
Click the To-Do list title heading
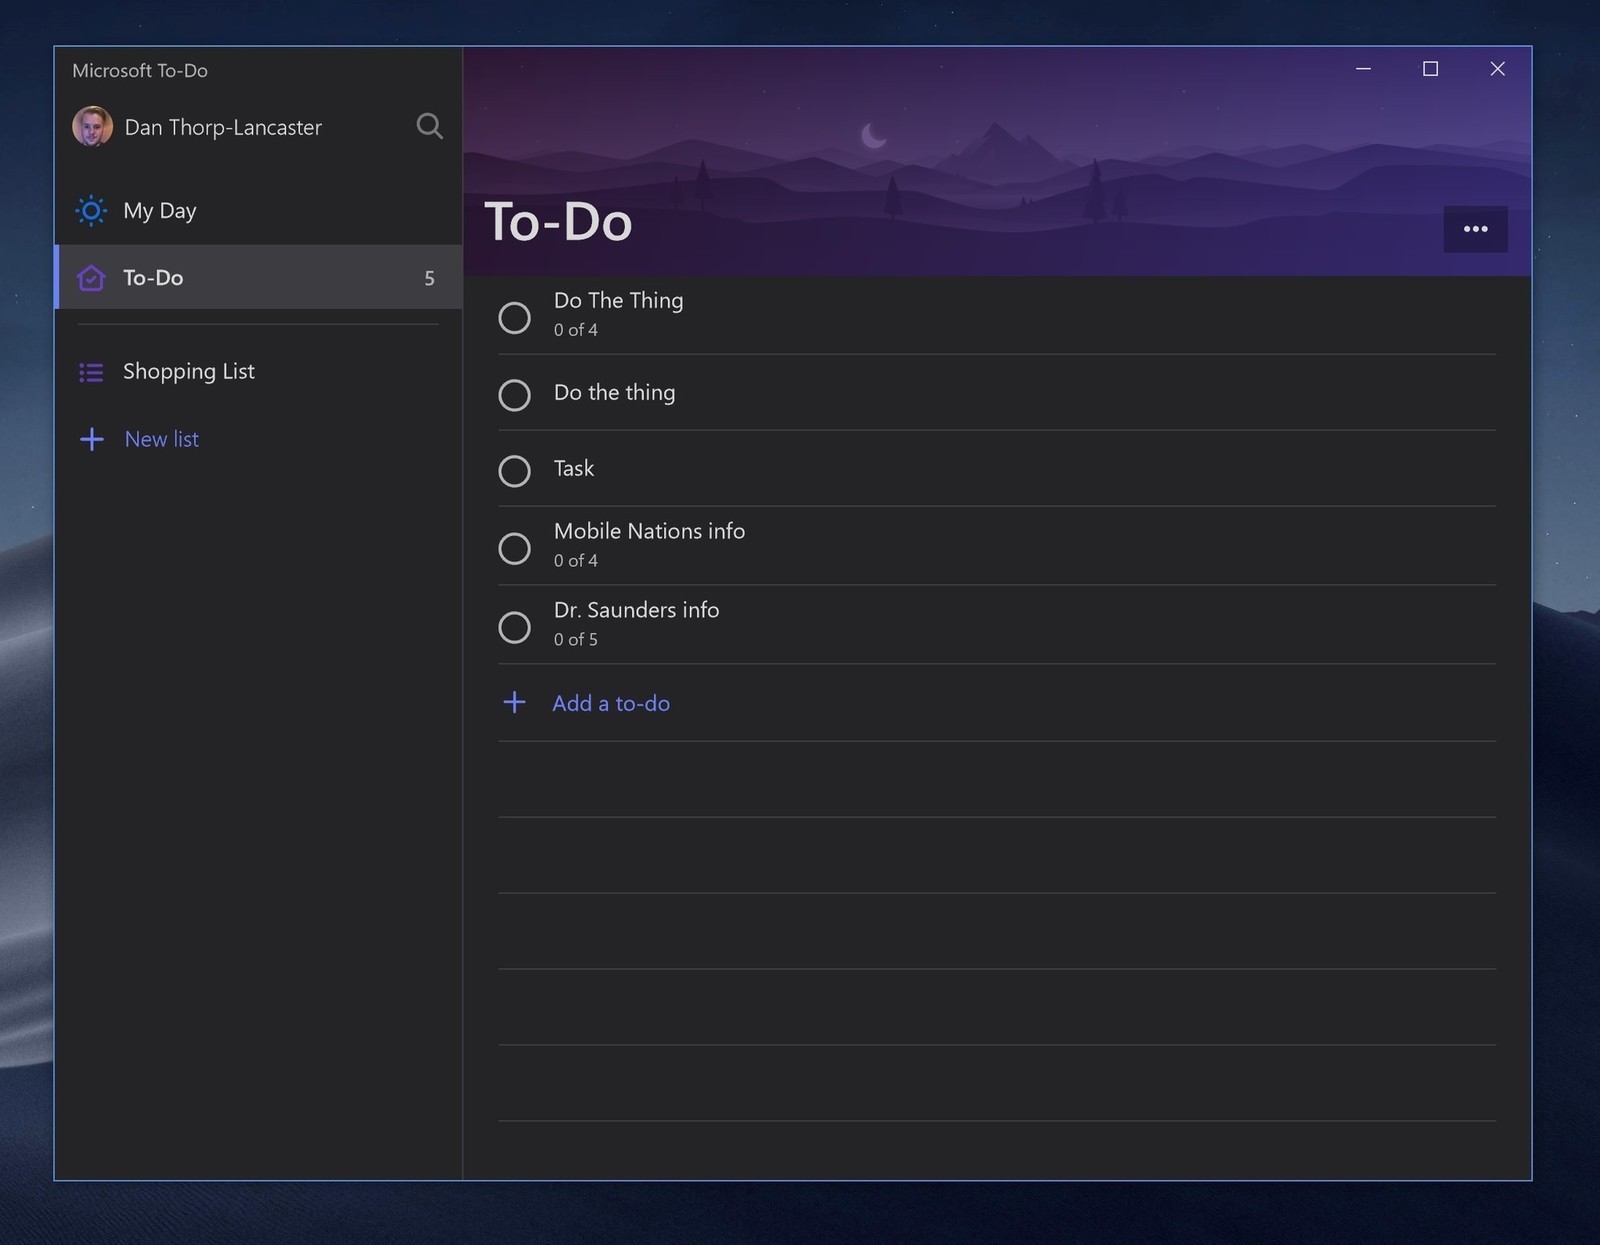558,221
